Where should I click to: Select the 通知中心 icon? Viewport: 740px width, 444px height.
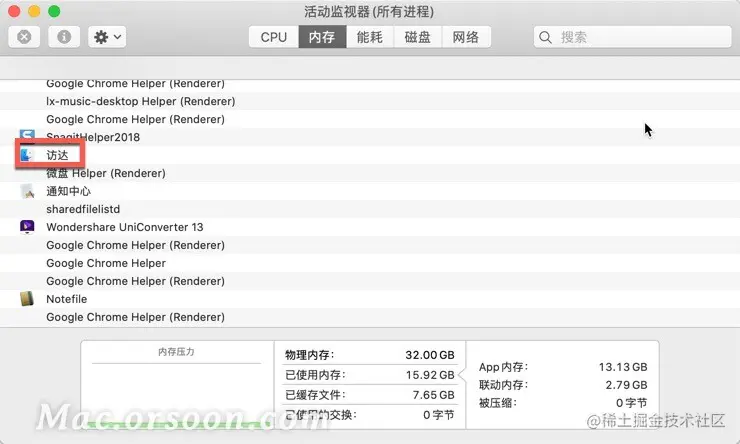pos(27,191)
